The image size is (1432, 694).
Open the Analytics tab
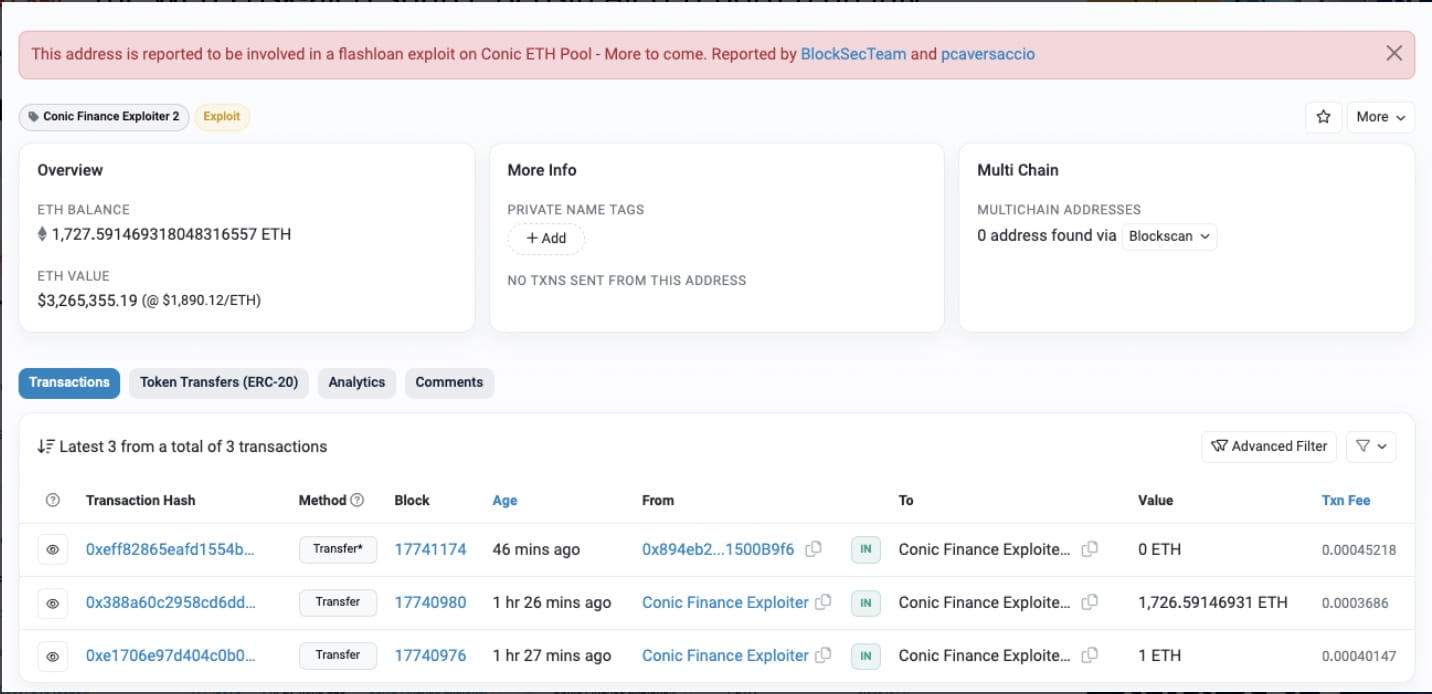click(x=357, y=382)
